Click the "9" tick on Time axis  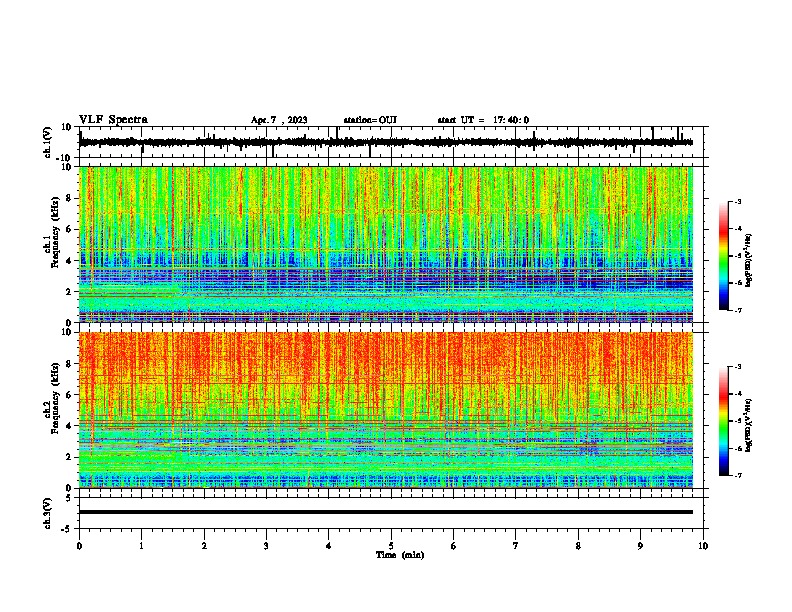pos(640,546)
